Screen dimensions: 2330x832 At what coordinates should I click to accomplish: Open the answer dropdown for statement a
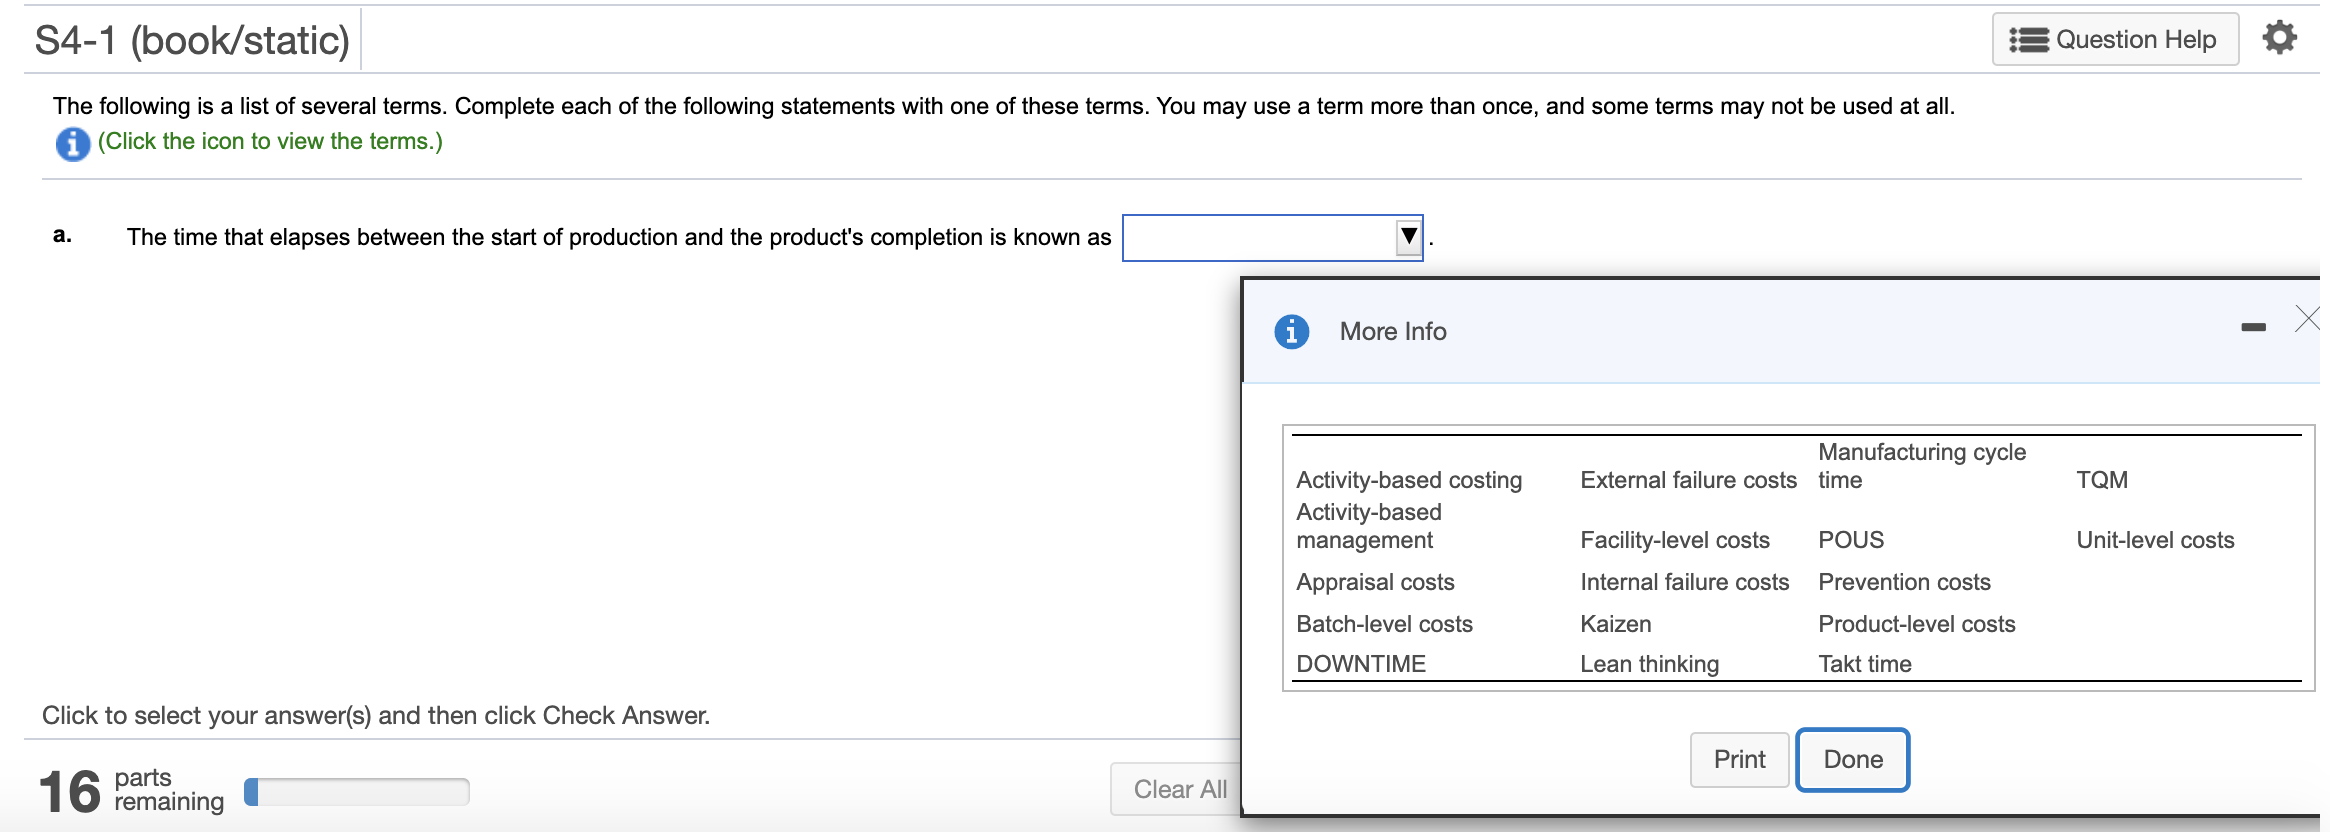pyautogui.click(x=1260, y=238)
